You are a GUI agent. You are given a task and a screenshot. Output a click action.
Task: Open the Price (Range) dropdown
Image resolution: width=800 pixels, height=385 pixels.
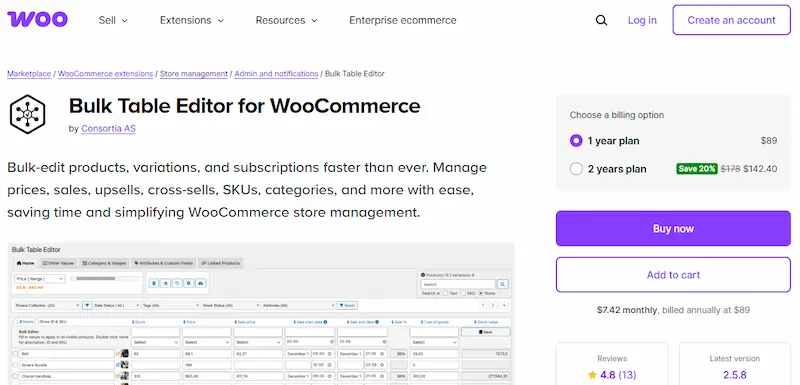coord(39,279)
